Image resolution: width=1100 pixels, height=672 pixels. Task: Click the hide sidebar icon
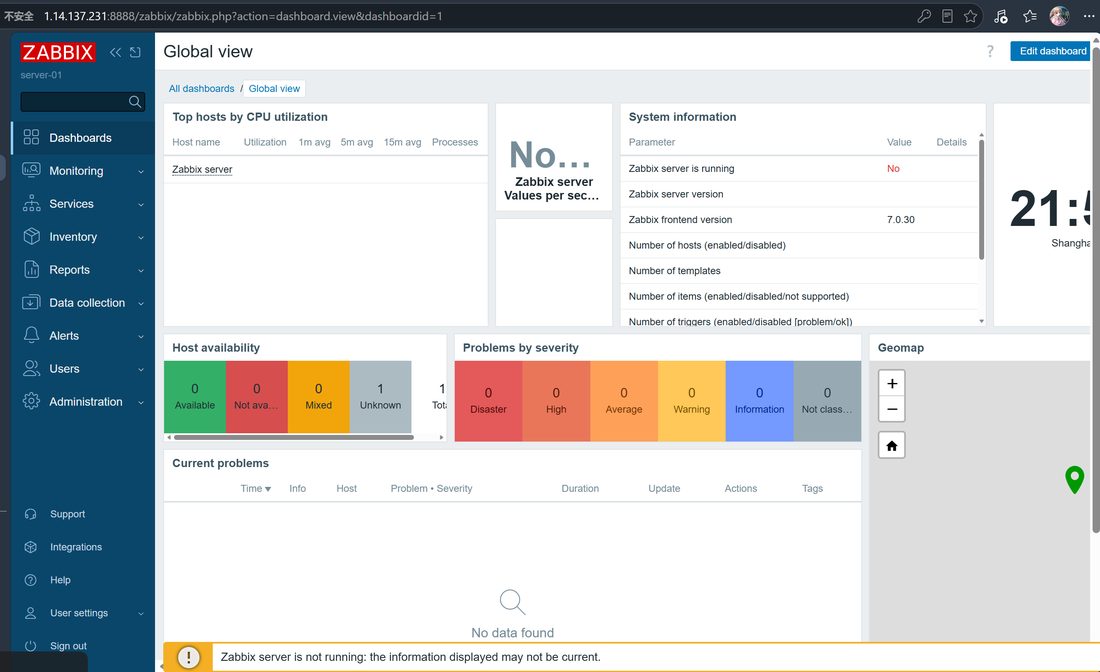click(135, 52)
